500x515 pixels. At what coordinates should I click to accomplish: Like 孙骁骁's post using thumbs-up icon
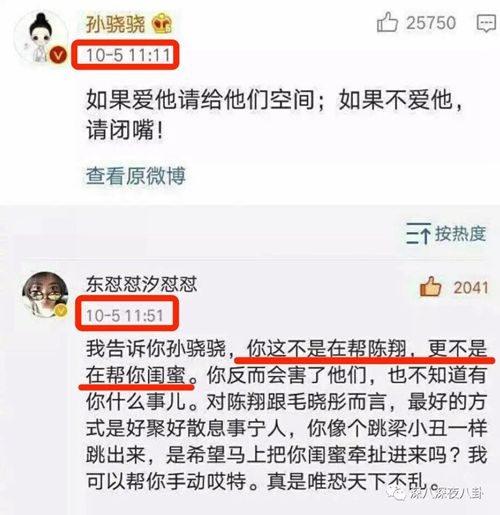point(387,22)
